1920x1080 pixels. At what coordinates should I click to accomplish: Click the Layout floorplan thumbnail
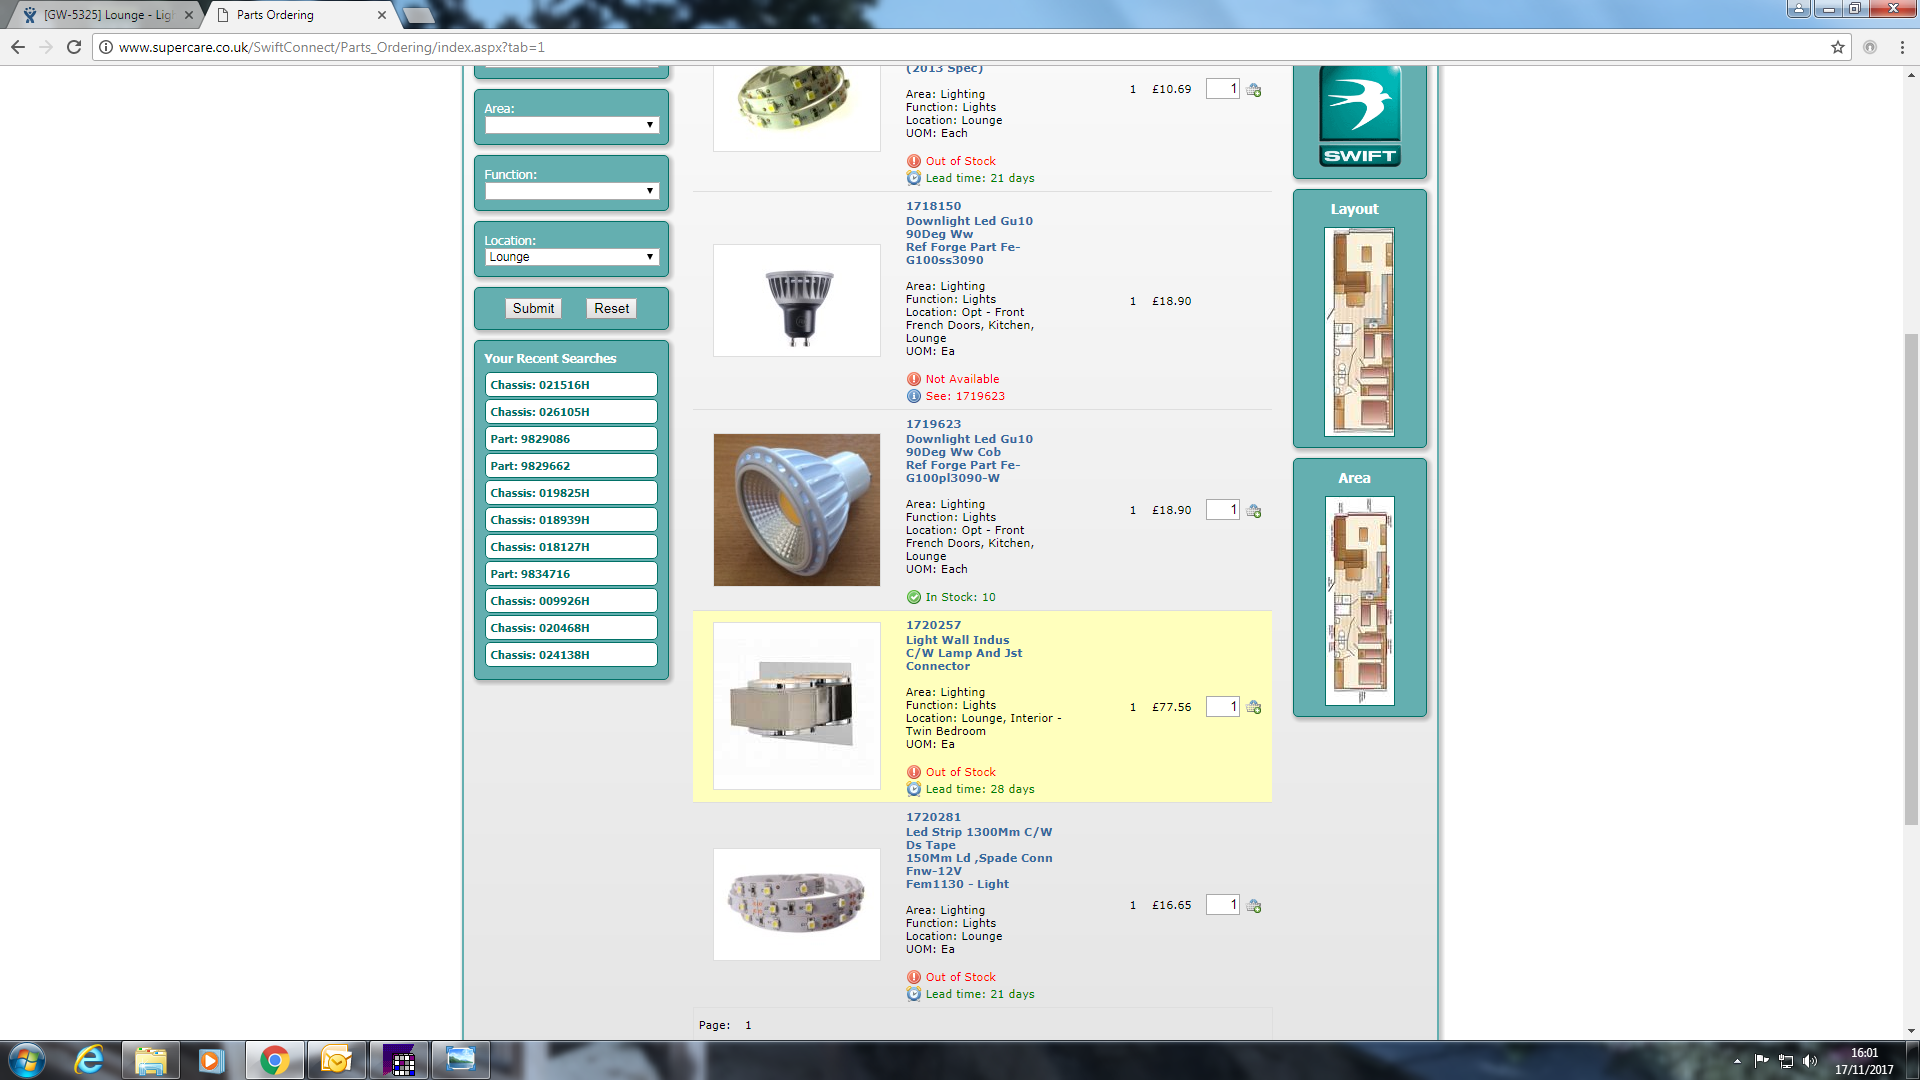click(1359, 331)
